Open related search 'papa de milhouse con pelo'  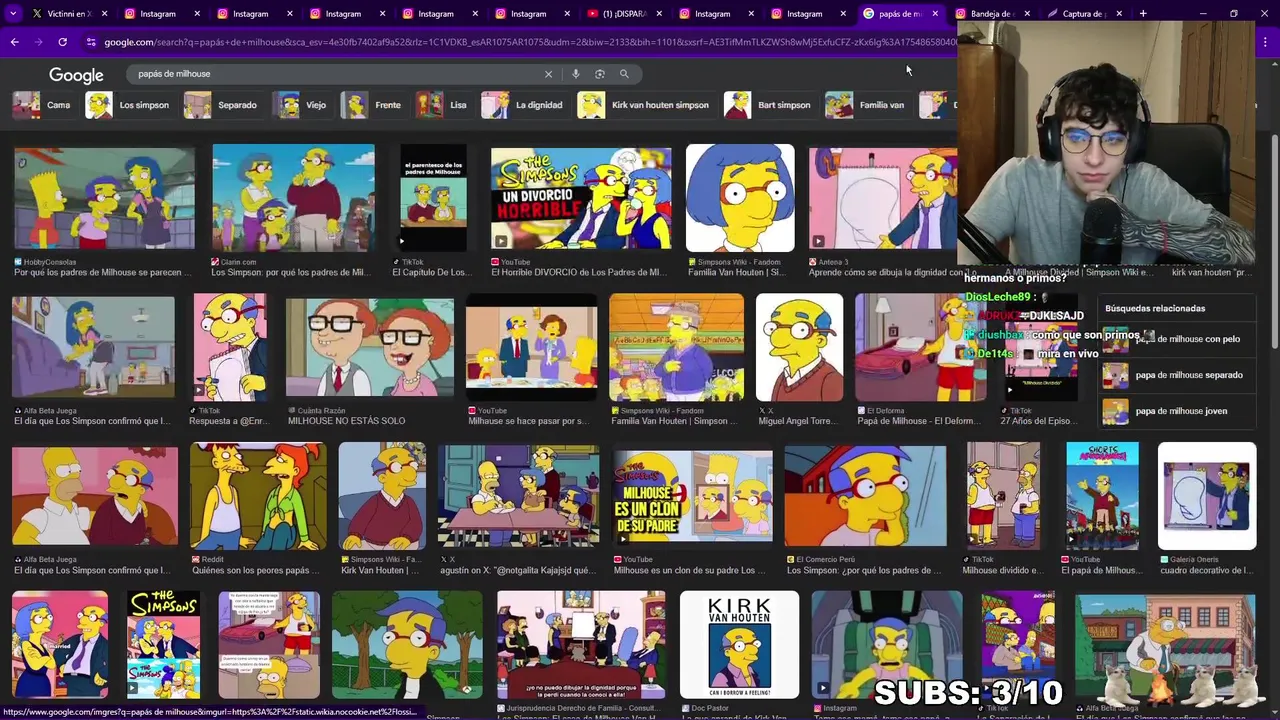coord(1176,339)
